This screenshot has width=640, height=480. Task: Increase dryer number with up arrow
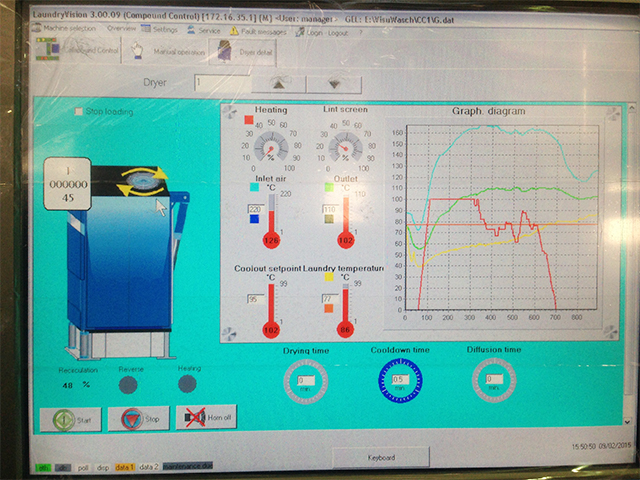tap(279, 84)
